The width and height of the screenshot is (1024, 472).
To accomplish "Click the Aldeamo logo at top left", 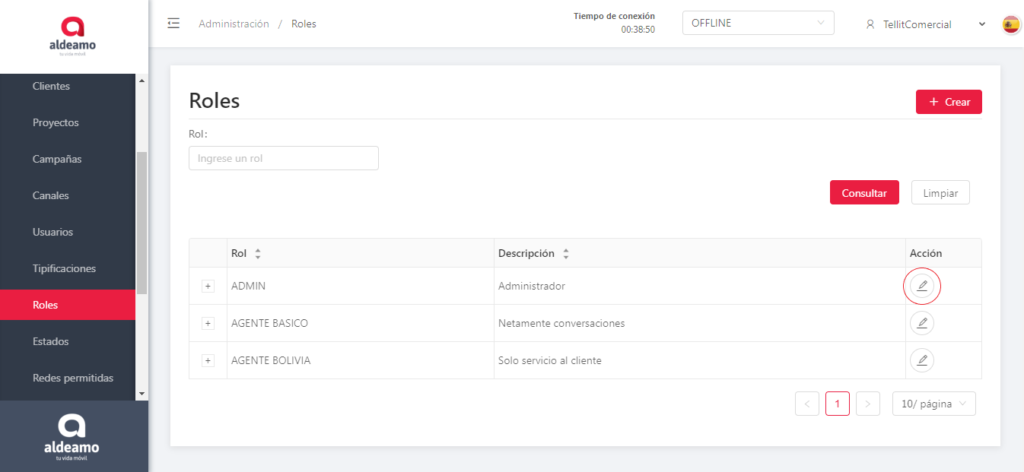I will pos(73,36).
